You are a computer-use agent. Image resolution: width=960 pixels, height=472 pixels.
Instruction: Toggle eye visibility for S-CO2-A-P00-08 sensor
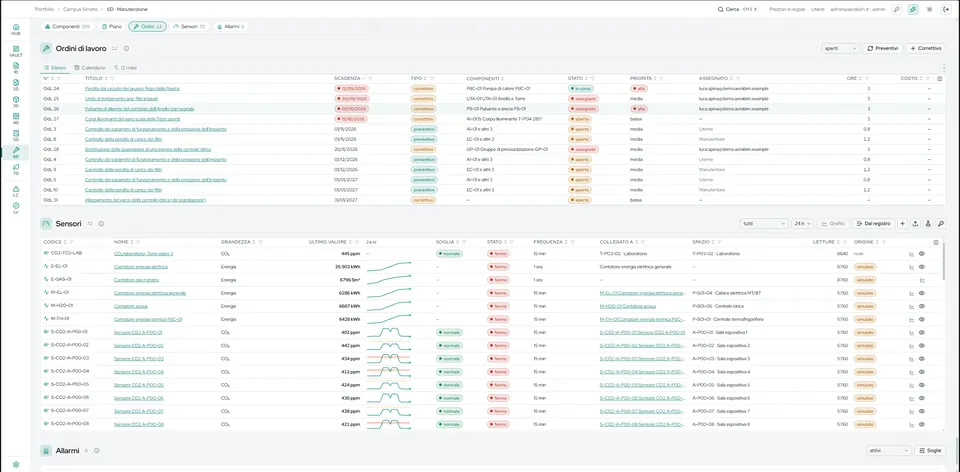coord(922,424)
